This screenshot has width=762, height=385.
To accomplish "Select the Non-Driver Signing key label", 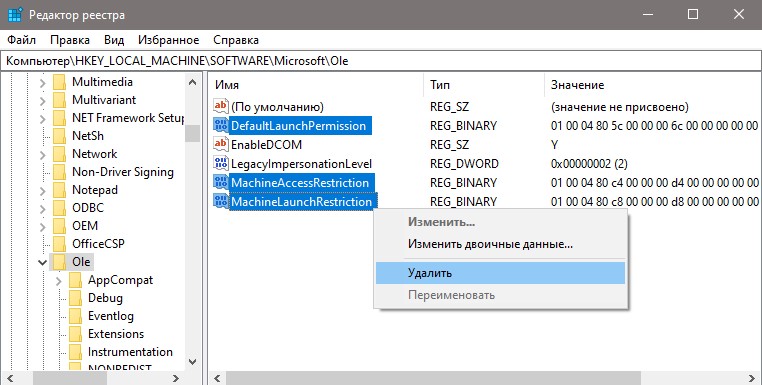I will point(123,172).
